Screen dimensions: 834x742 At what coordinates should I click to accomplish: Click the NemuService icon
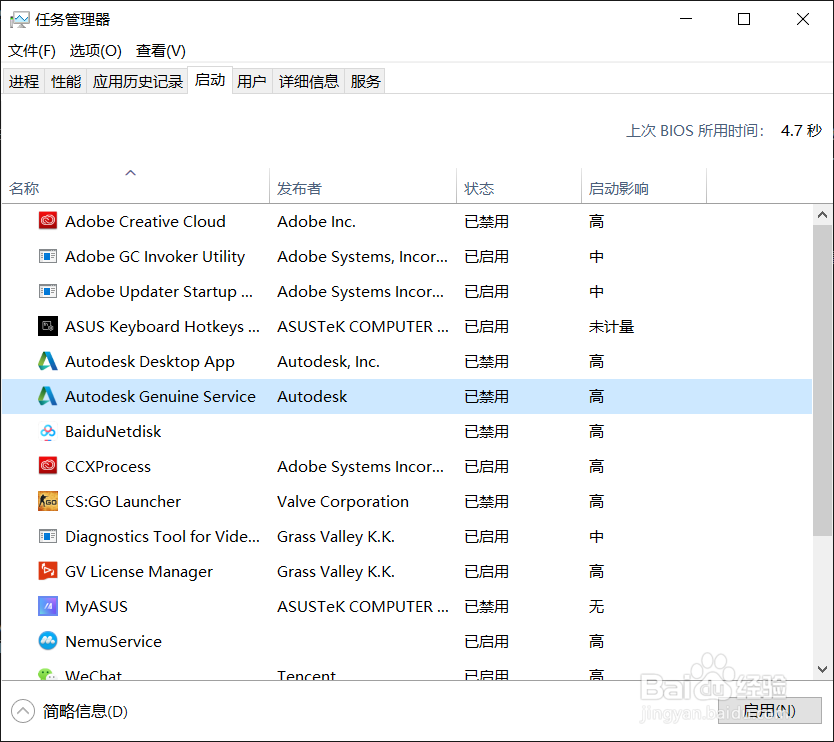(x=48, y=641)
